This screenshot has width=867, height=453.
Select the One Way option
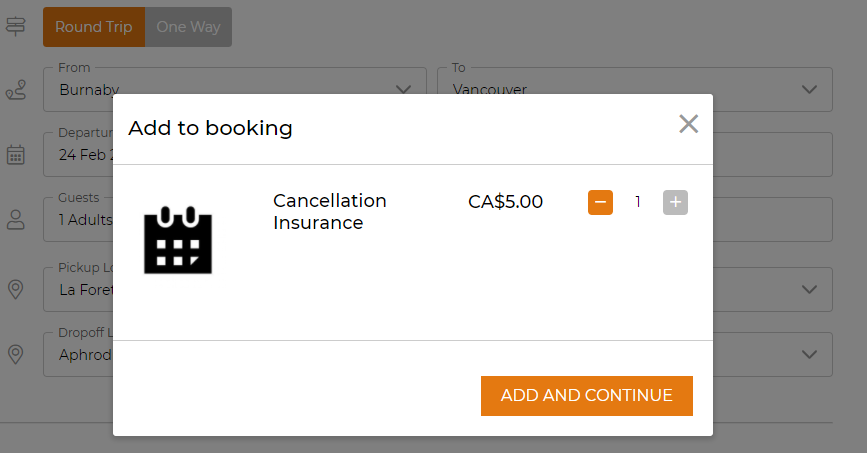(189, 27)
